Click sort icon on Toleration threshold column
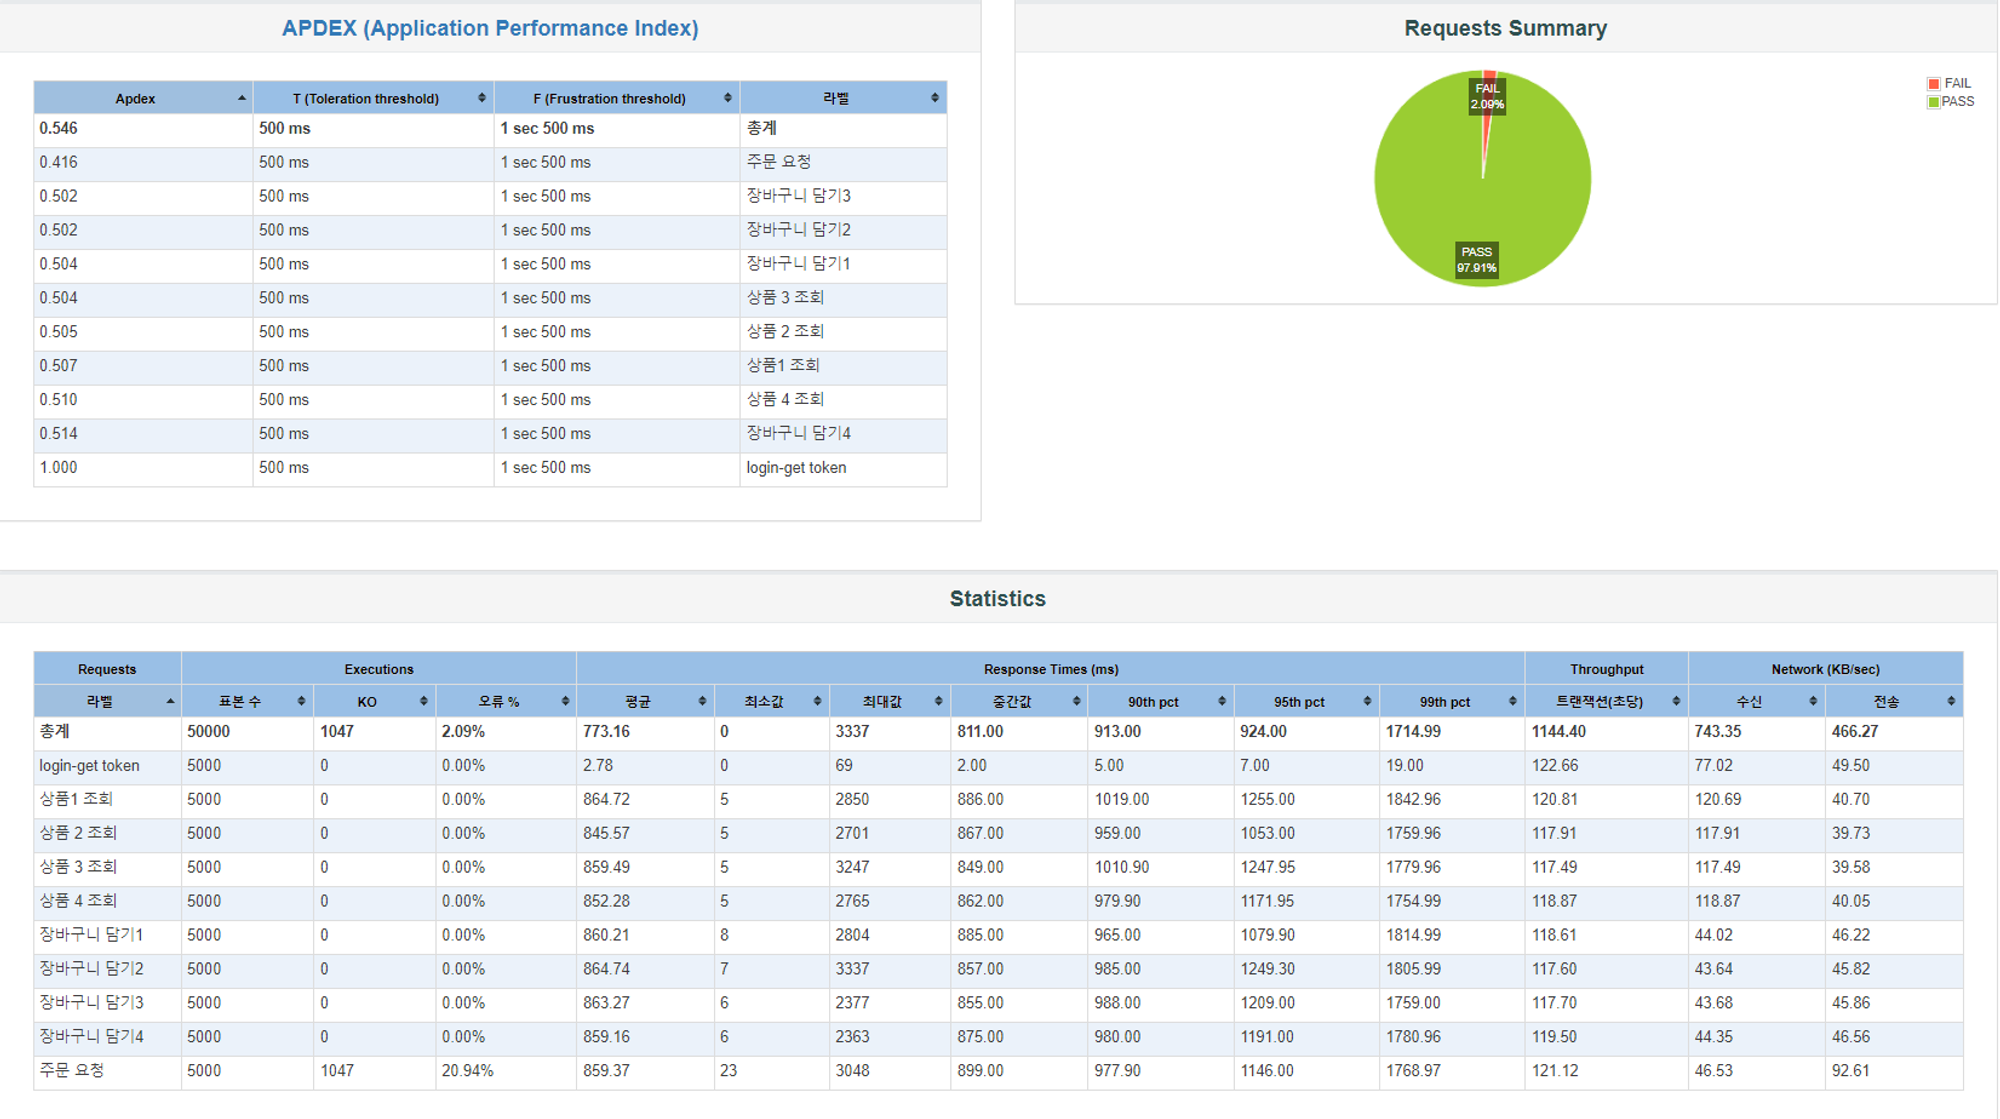Image resolution: width=2000 pixels, height=1119 pixels. 482,98
